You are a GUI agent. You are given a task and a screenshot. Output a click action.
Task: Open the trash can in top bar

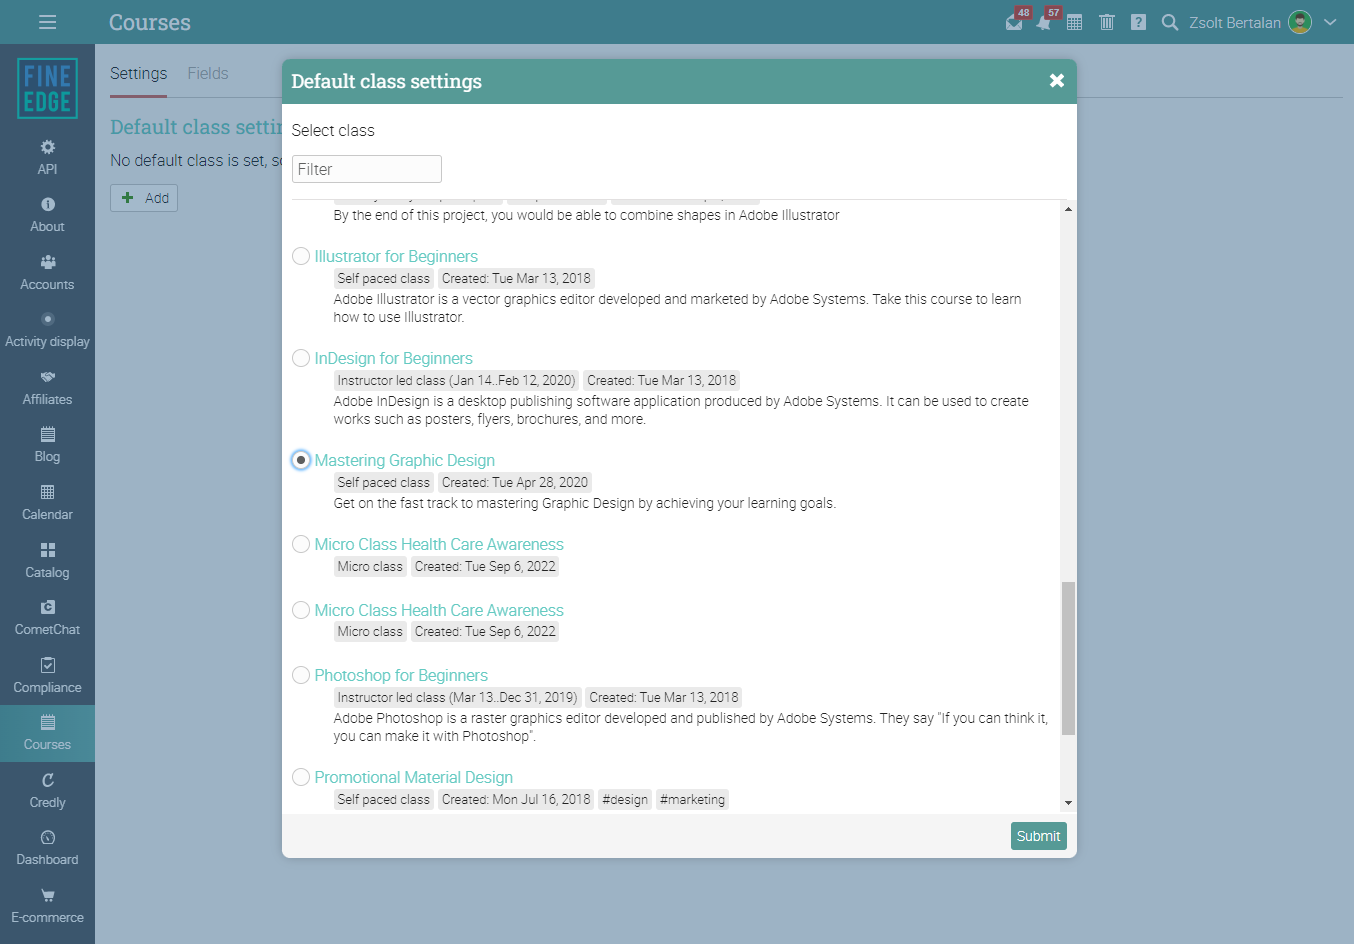1107,22
